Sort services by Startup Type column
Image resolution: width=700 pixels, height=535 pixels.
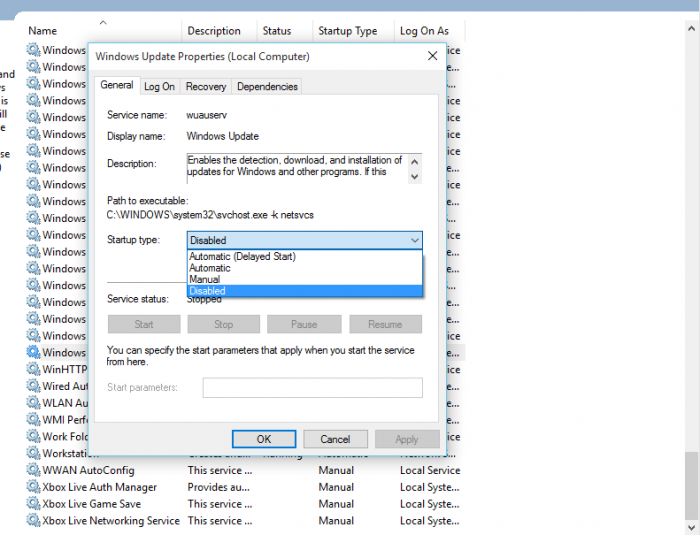tap(353, 31)
